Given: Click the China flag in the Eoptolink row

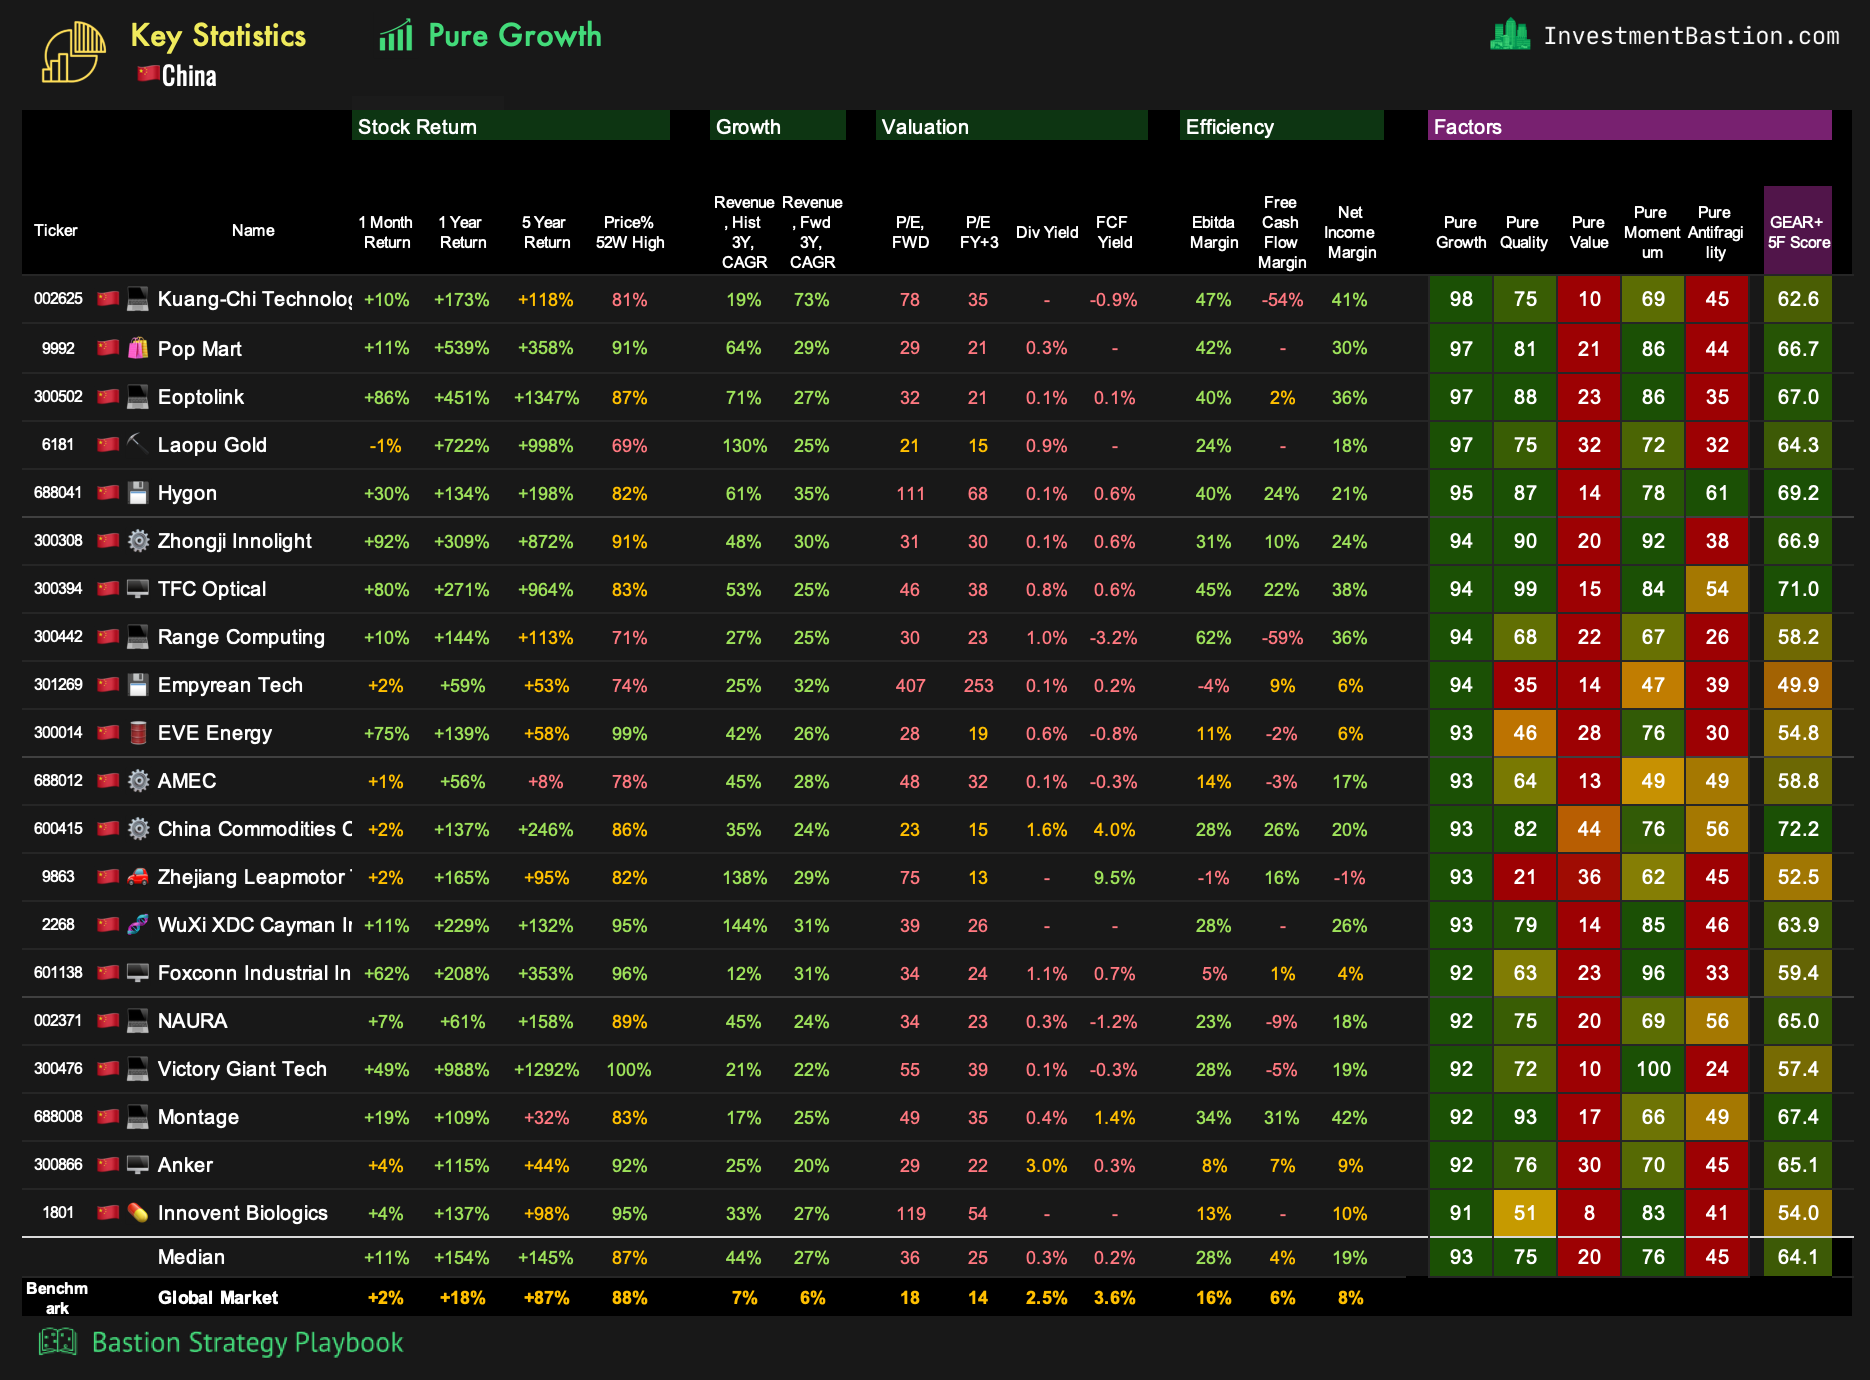Looking at the screenshot, I should [108, 396].
